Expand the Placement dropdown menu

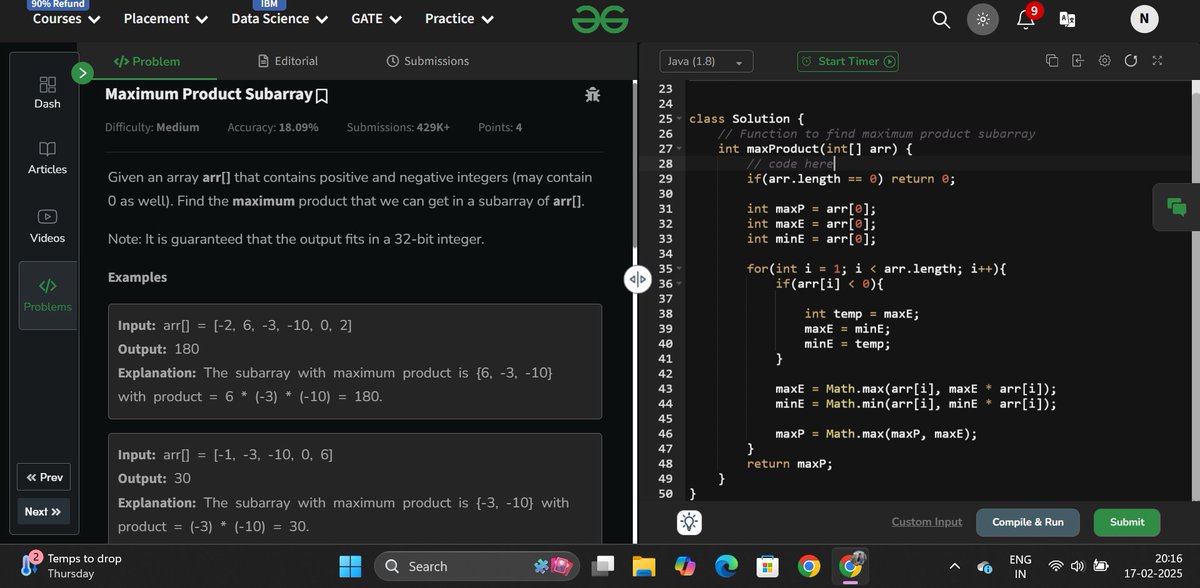(166, 19)
